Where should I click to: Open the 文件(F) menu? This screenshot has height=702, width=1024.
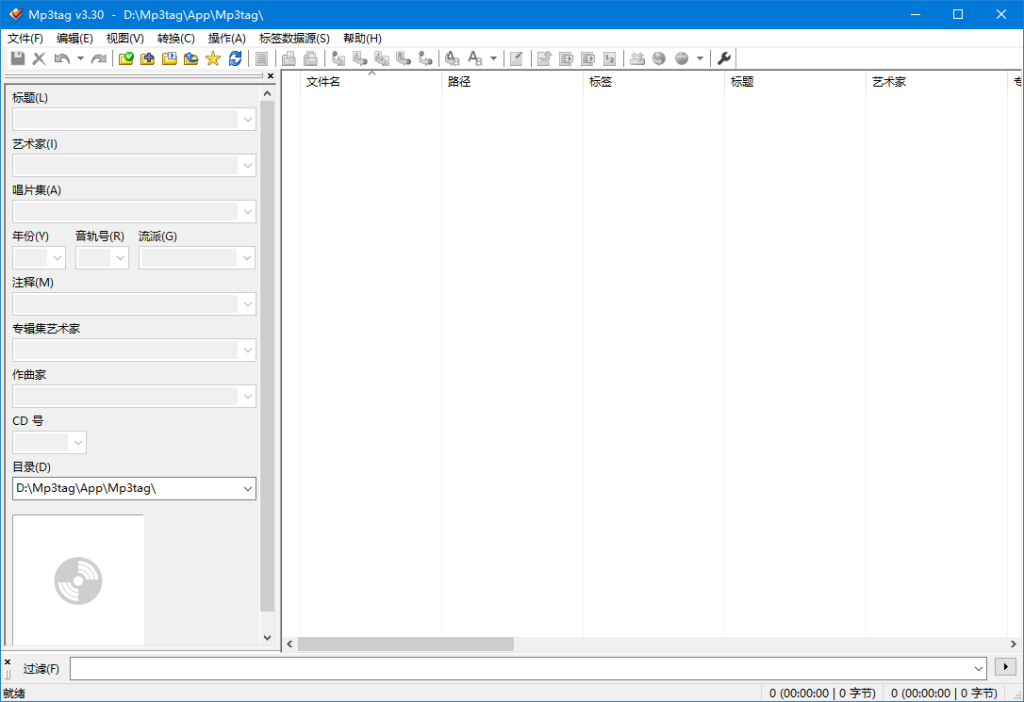[25, 39]
